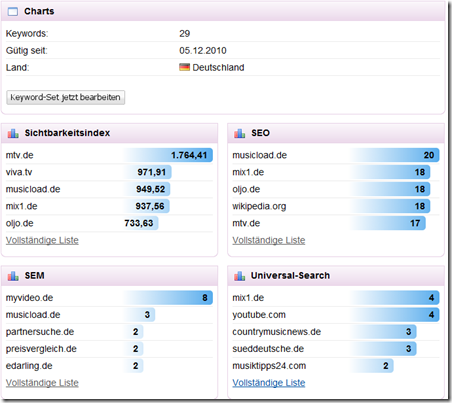This screenshot has width=452, height=403.
Task: Click the Sichtbarkeitsindex bar chart icon
Action: 13,133
